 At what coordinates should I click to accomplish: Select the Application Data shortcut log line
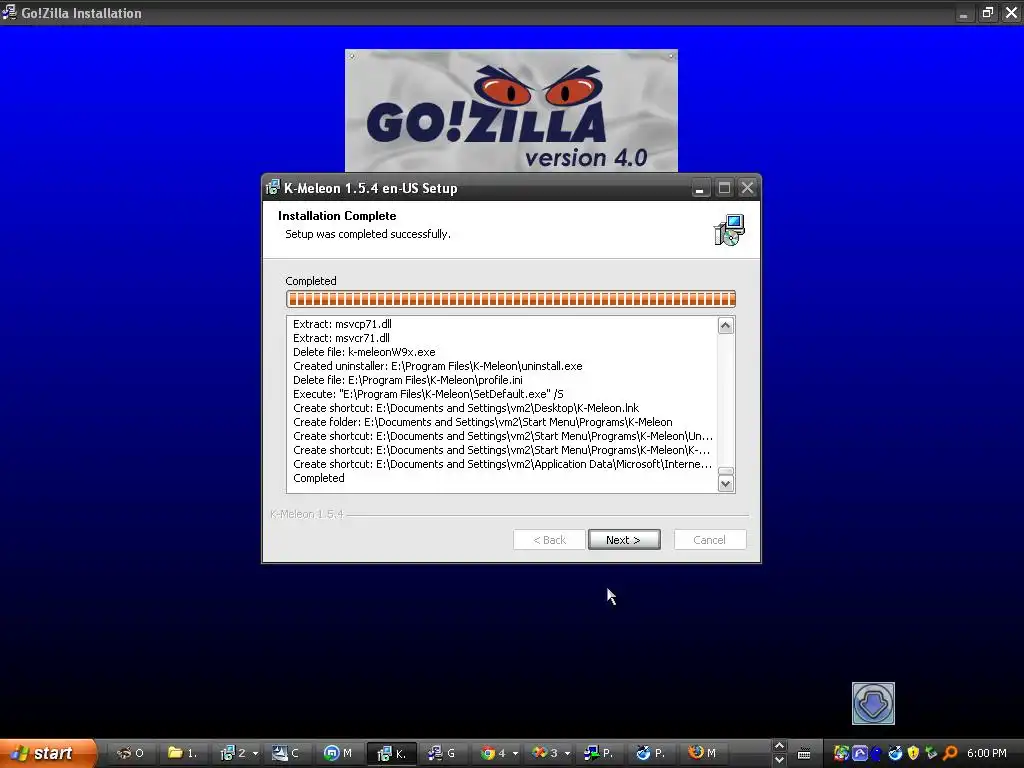(502, 464)
